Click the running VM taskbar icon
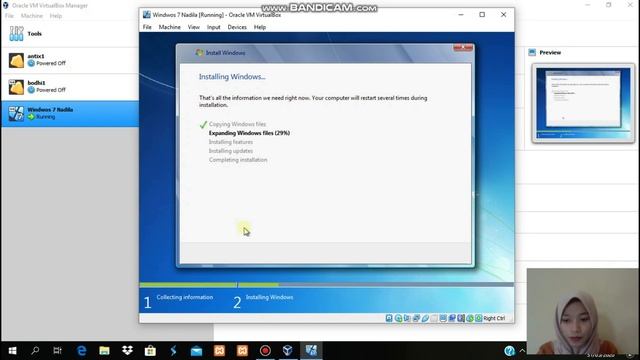 311,351
